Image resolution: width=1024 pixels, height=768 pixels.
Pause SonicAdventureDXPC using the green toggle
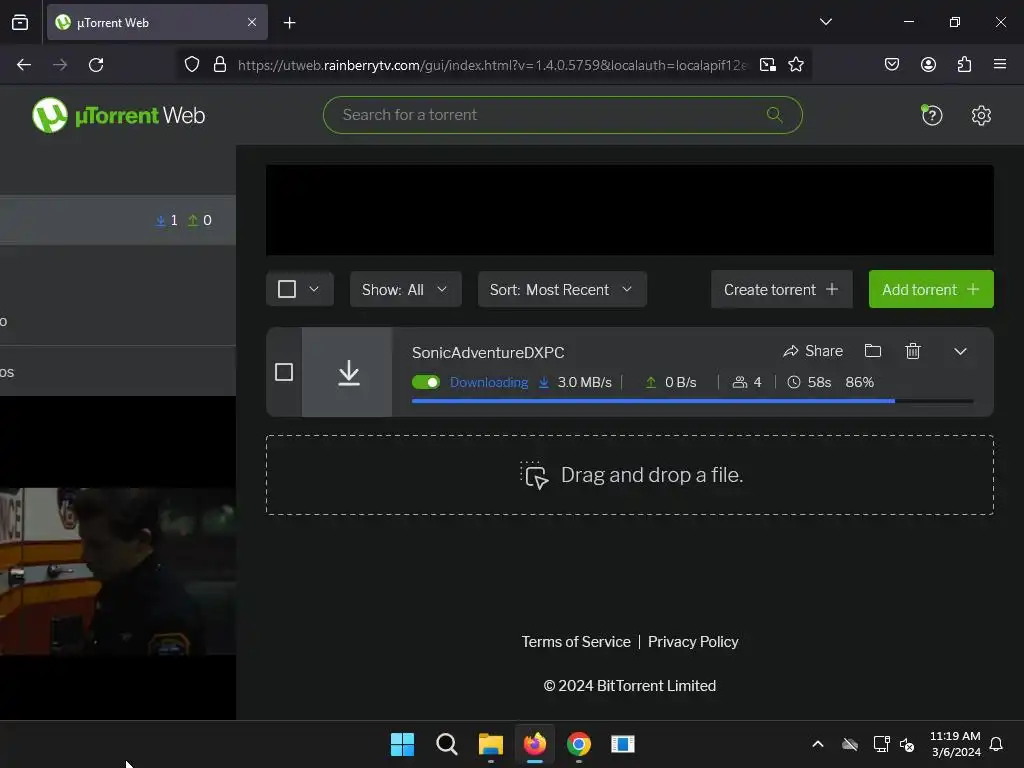426,382
